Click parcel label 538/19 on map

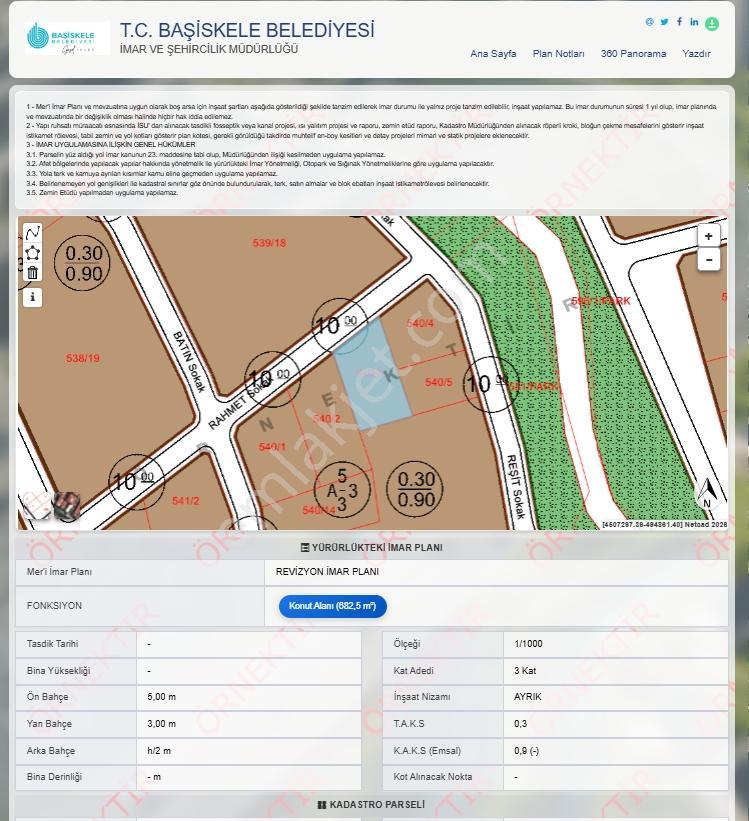point(83,358)
